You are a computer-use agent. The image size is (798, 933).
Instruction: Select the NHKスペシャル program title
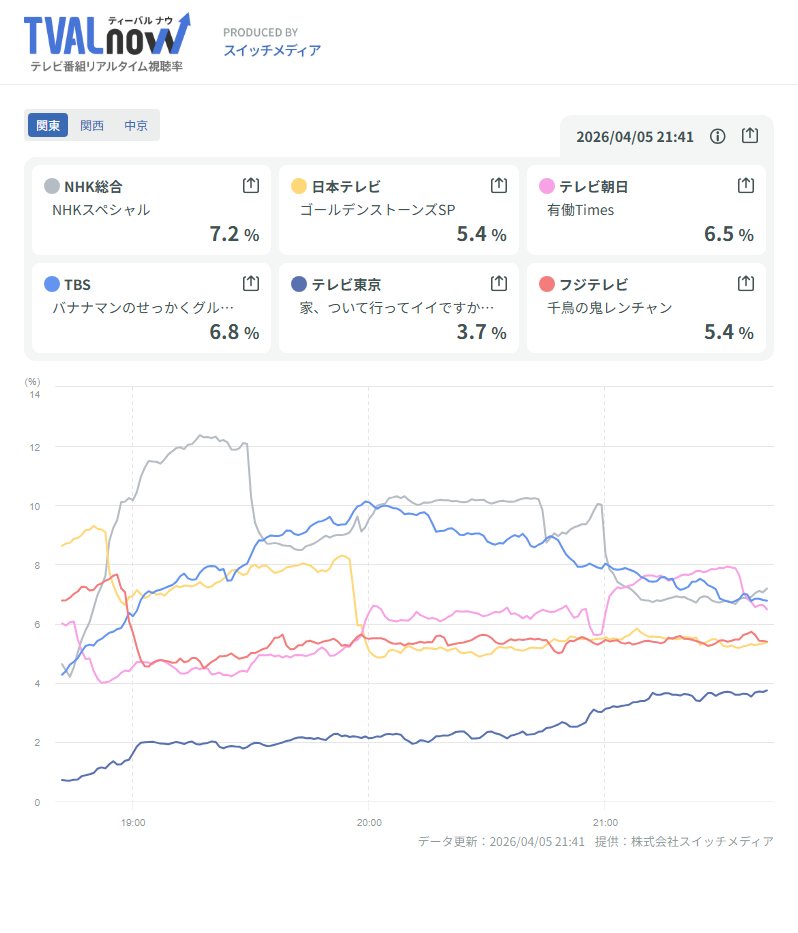101,210
